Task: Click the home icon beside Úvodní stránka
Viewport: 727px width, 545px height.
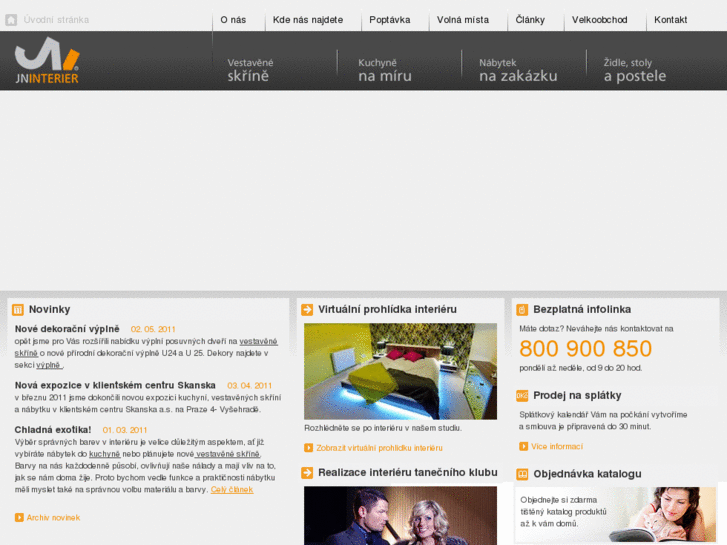Action: click(x=11, y=20)
